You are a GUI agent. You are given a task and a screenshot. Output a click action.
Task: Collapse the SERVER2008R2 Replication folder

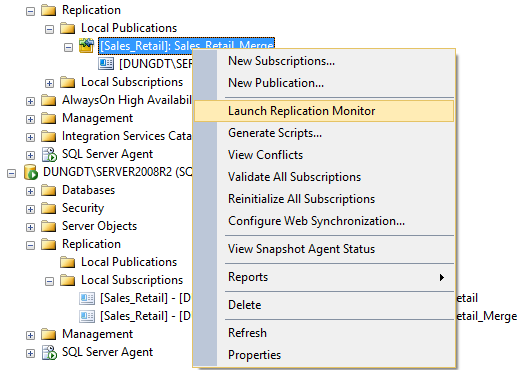pyautogui.click(x=30, y=245)
